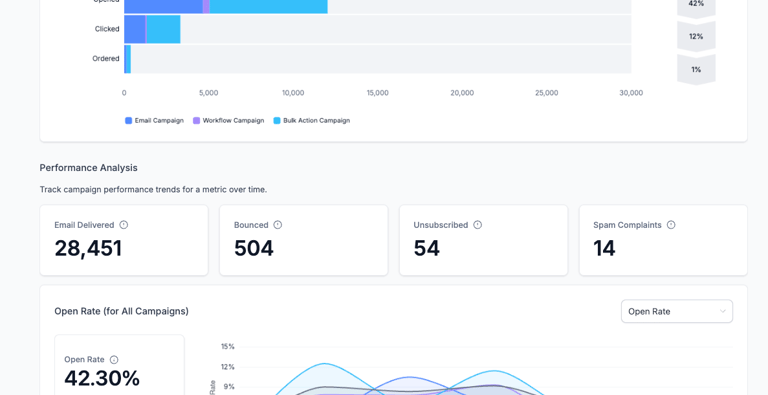Click info icon next to Email Delivered
The image size is (768, 395).
coord(124,225)
